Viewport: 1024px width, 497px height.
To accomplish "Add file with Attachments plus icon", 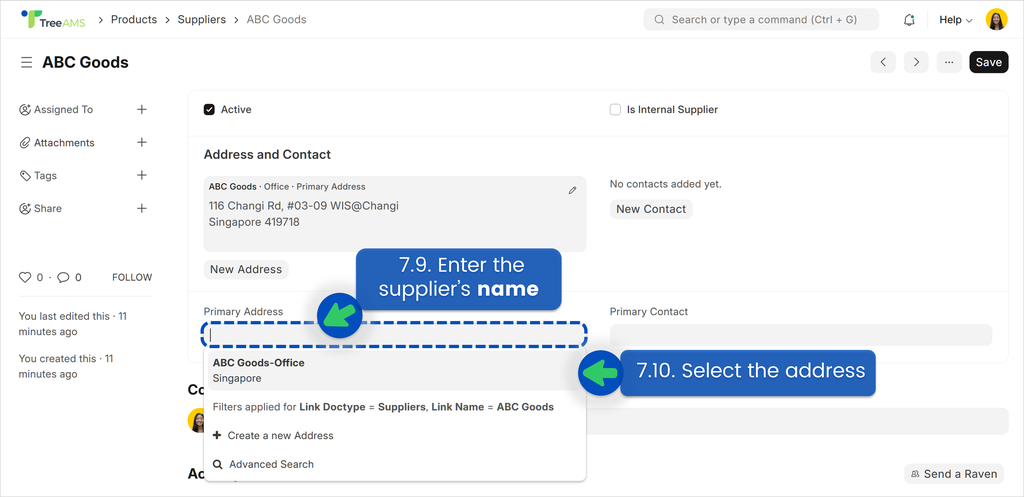I will coord(142,142).
